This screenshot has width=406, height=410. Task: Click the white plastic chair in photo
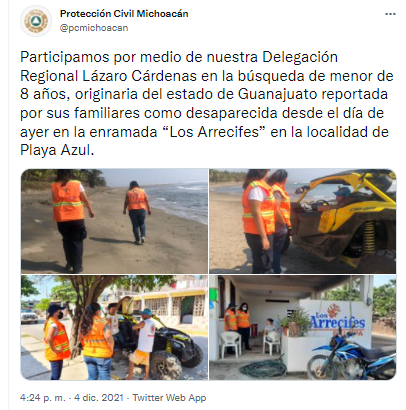tap(230, 344)
